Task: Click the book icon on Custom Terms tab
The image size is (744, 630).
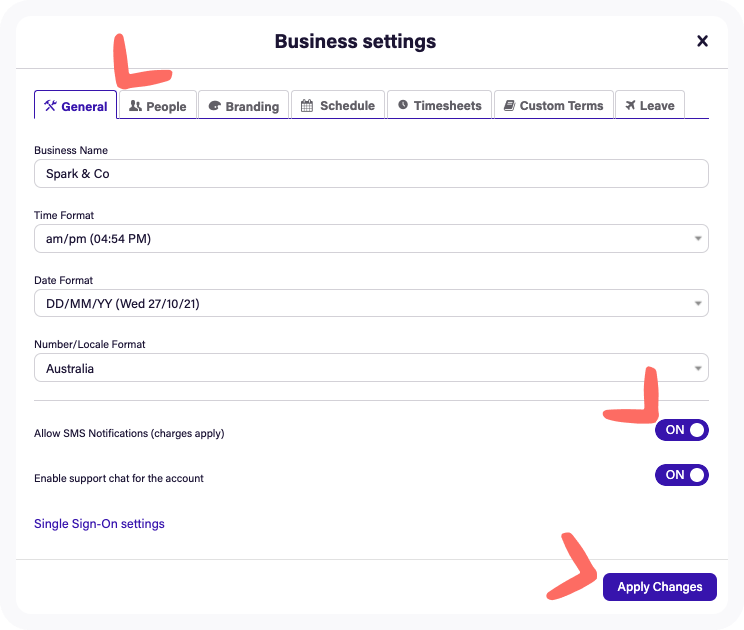Action: coord(509,105)
